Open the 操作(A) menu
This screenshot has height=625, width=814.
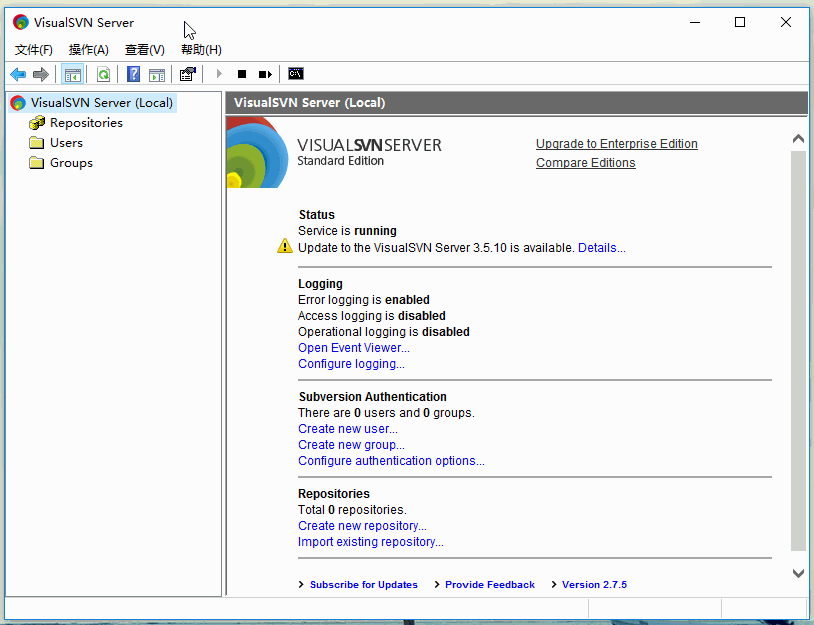[89, 50]
